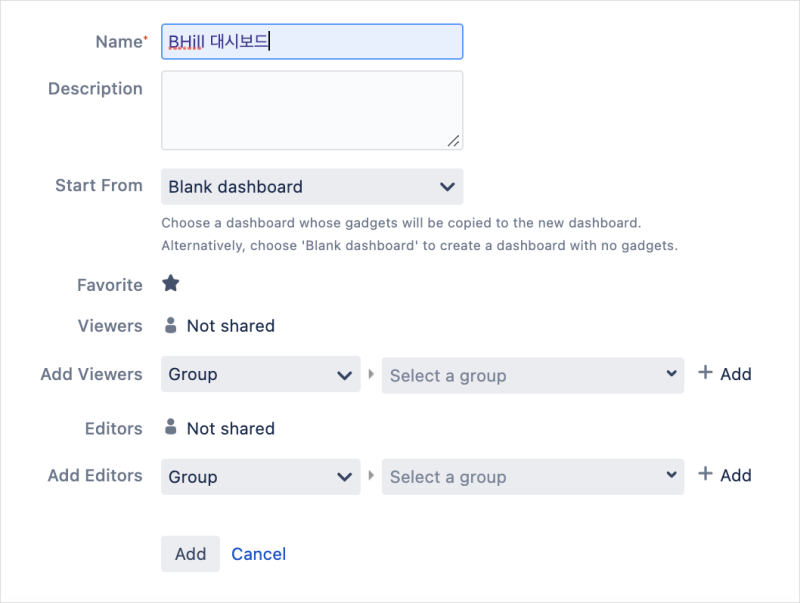Image resolution: width=800 pixels, height=603 pixels.
Task: Expand Add Viewers 'Select a group' dropdown
Action: 532,376
